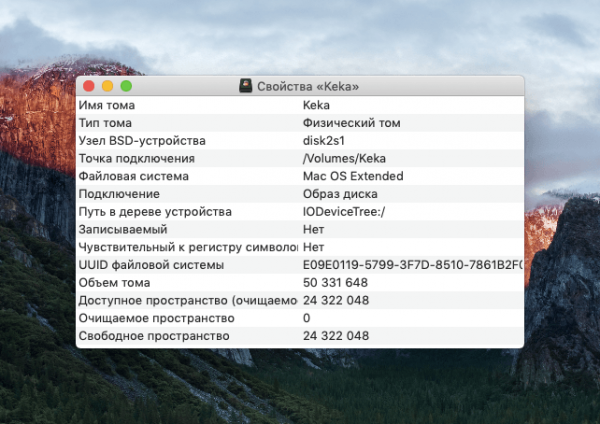Image resolution: width=600 pixels, height=424 pixels.
Task: Click the value Mac OS Extended
Action: (x=353, y=176)
